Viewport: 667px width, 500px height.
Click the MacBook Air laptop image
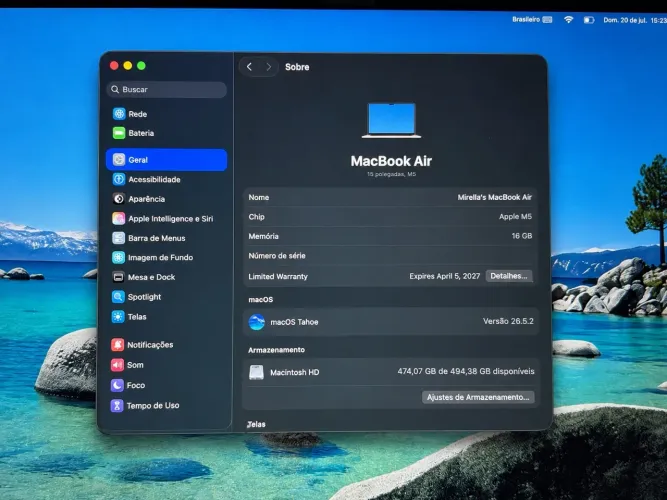point(391,120)
